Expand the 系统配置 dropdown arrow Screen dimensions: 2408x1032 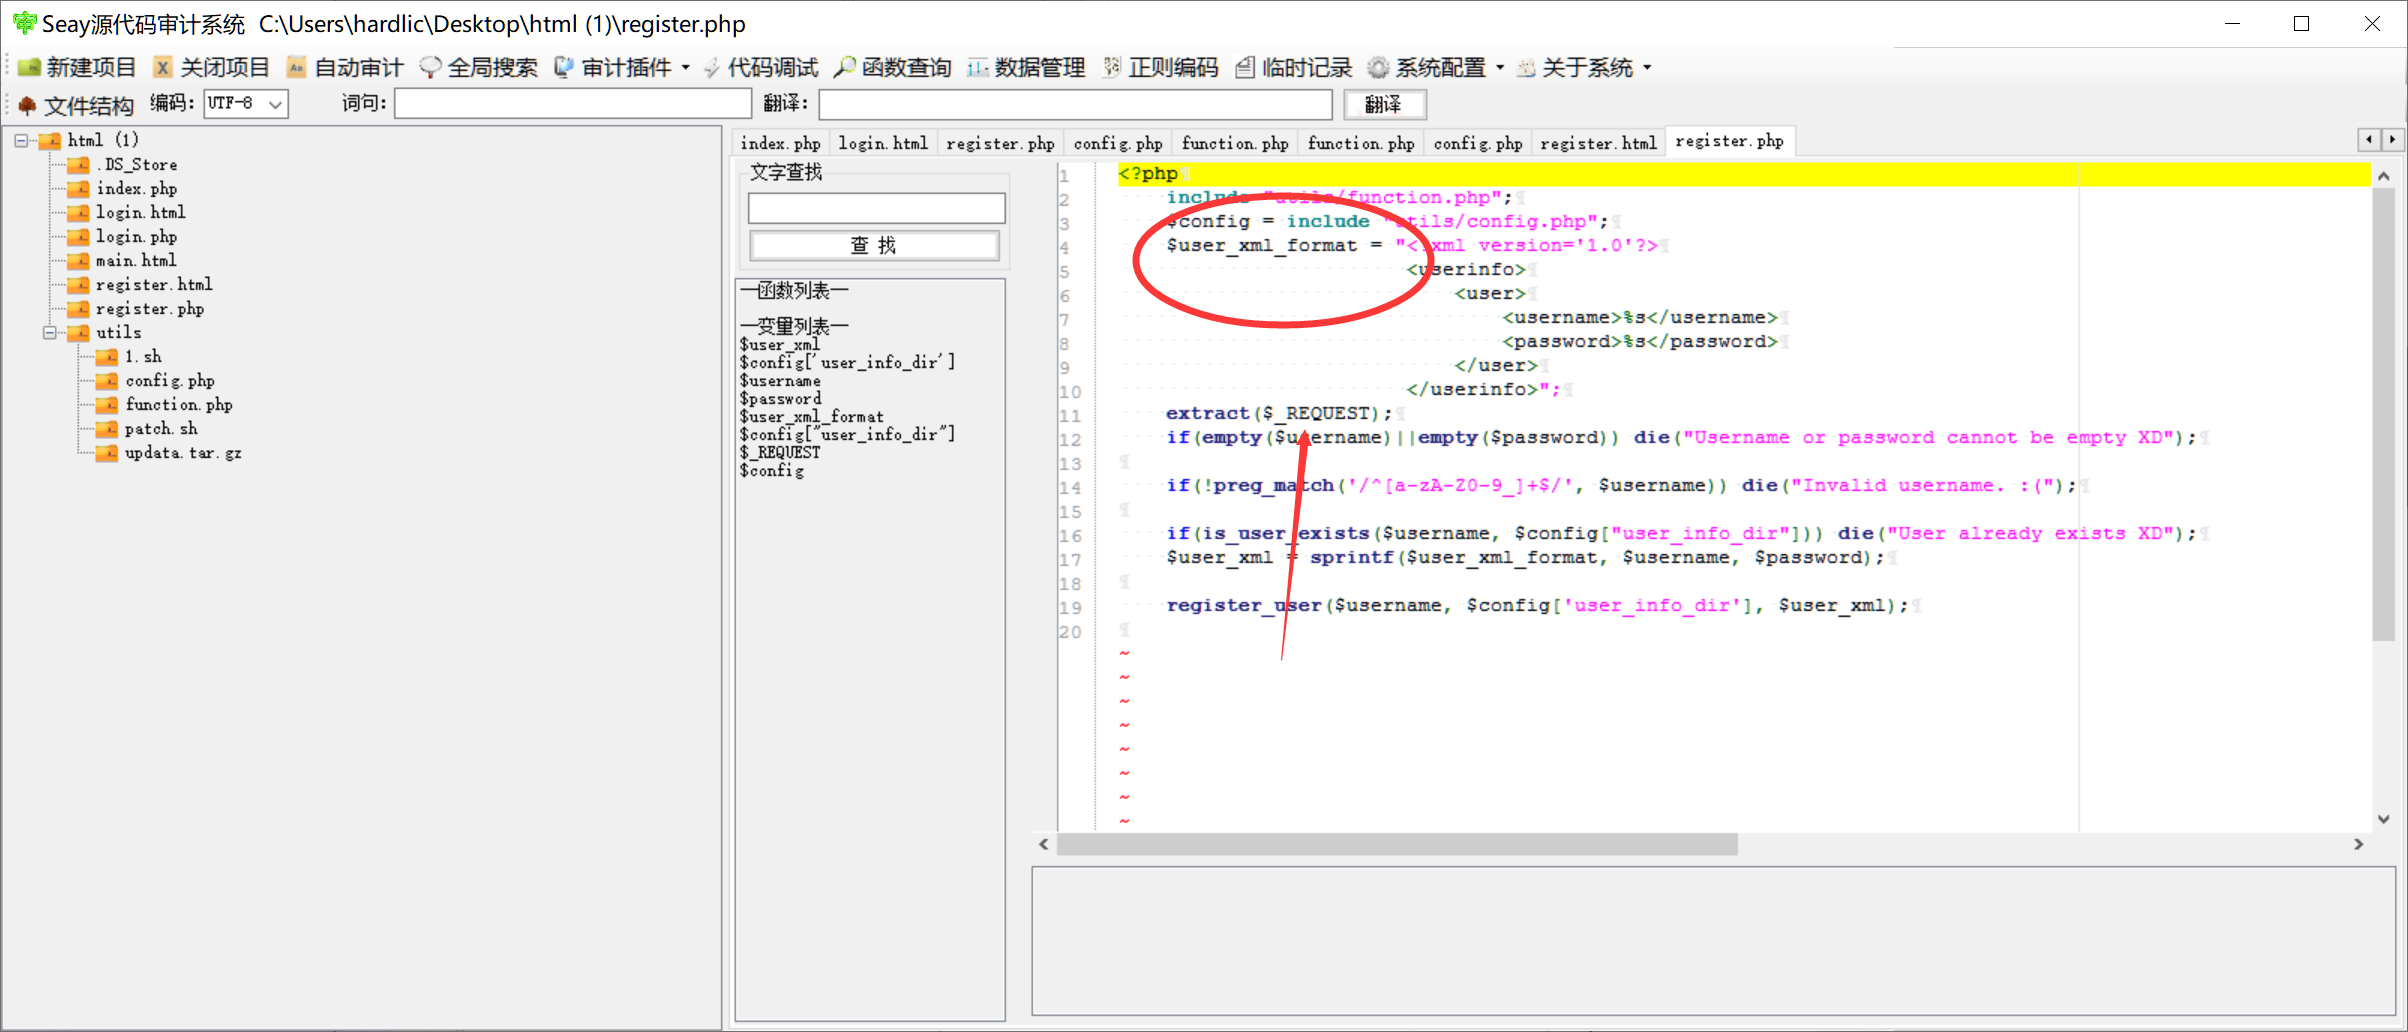pyautogui.click(x=1500, y=68)
